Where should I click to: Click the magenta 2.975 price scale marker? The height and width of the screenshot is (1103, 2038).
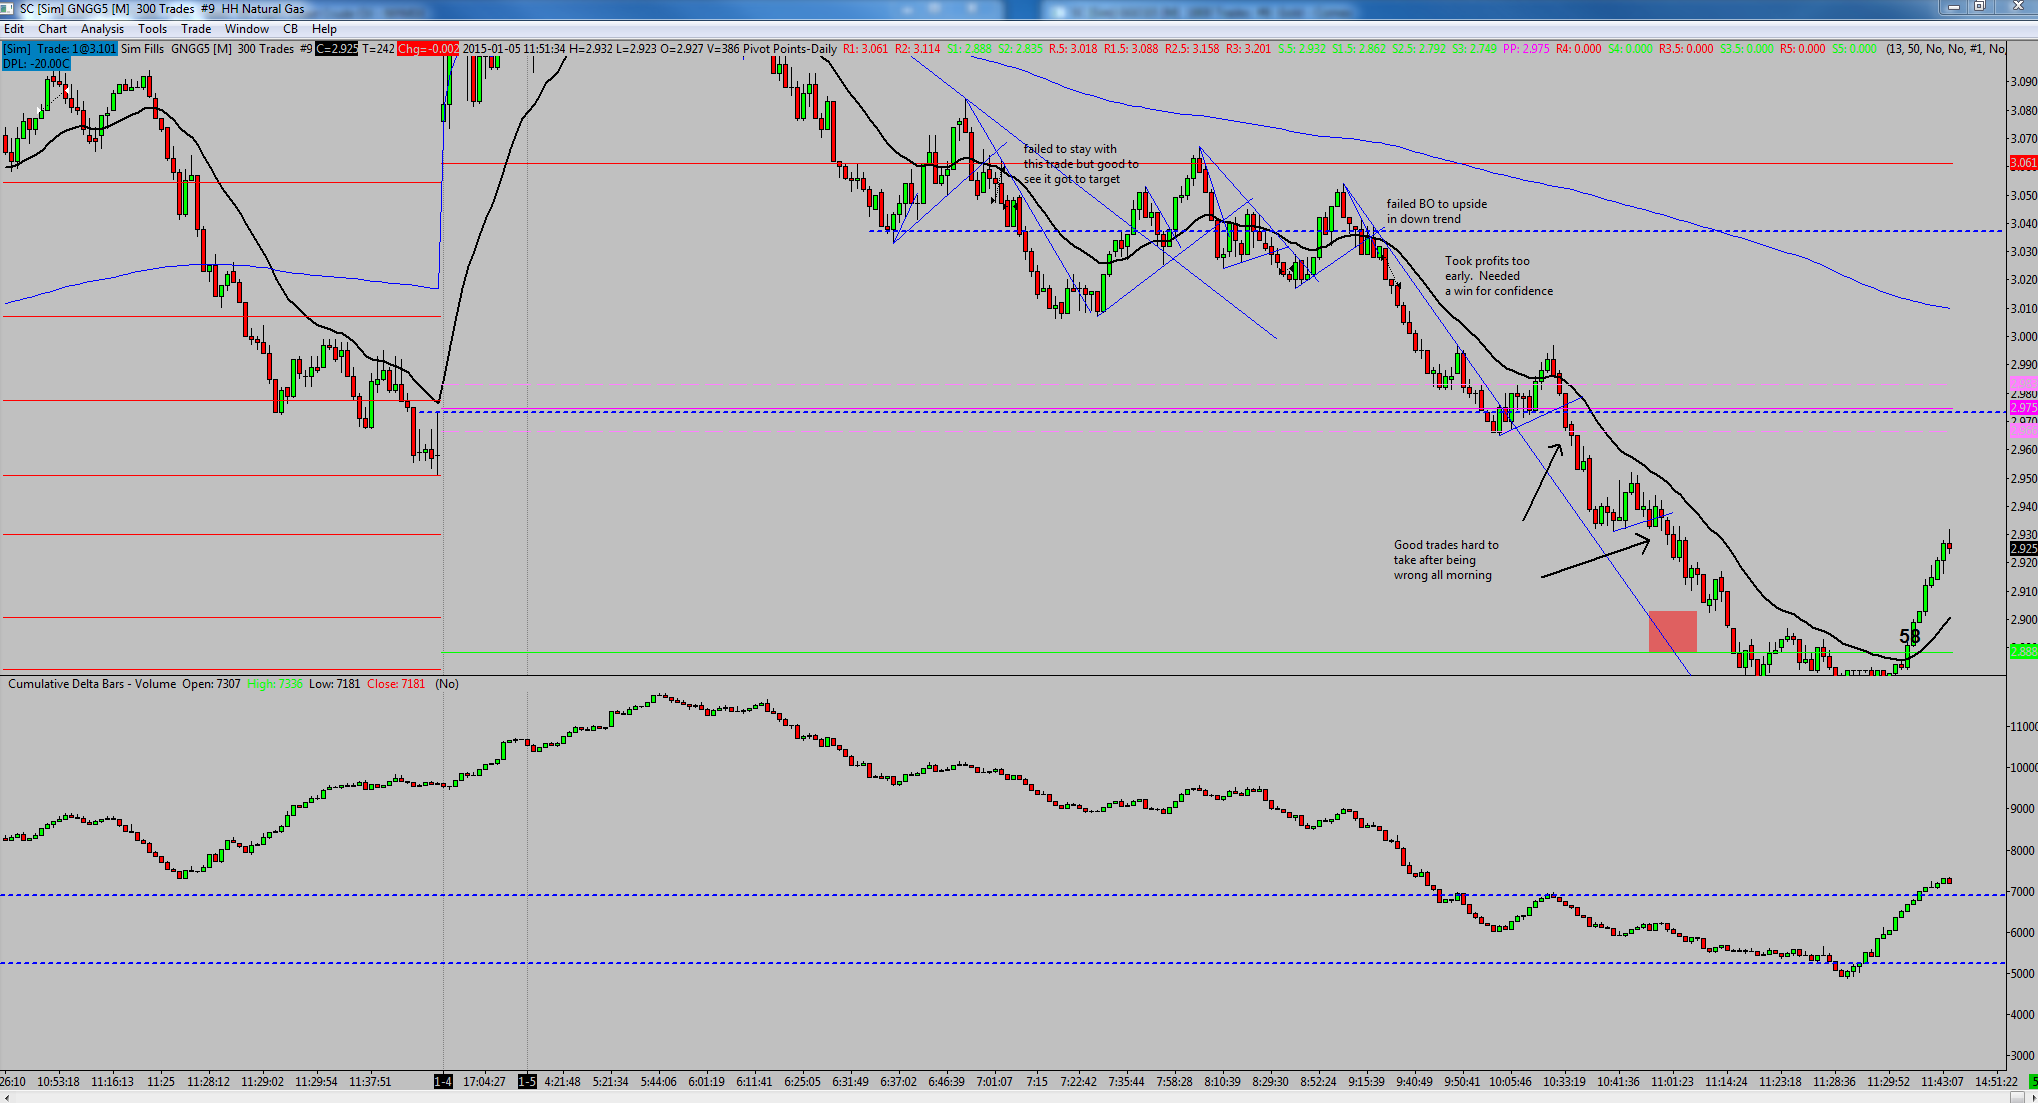pyautogui.click(x=2023, y=408)
